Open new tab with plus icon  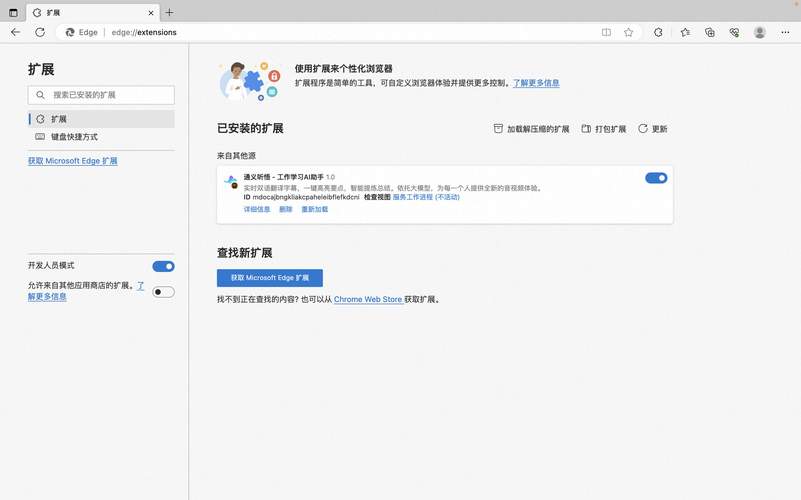tap(169, 12)
